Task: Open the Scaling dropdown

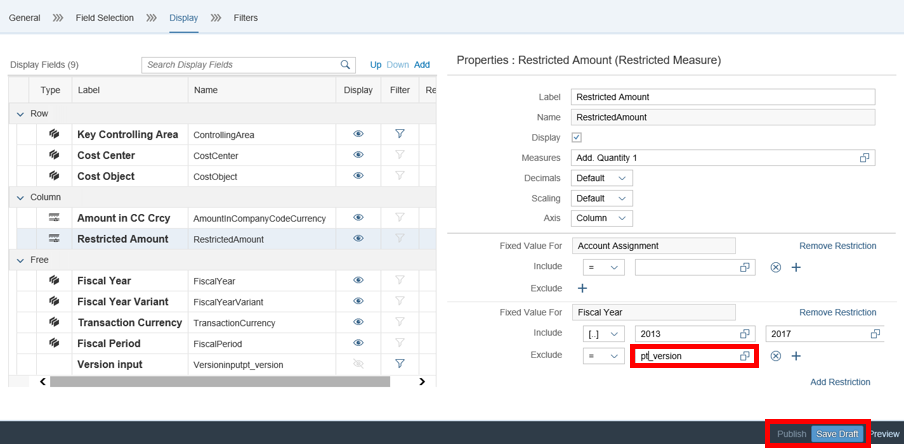Action: coord(601,198)
